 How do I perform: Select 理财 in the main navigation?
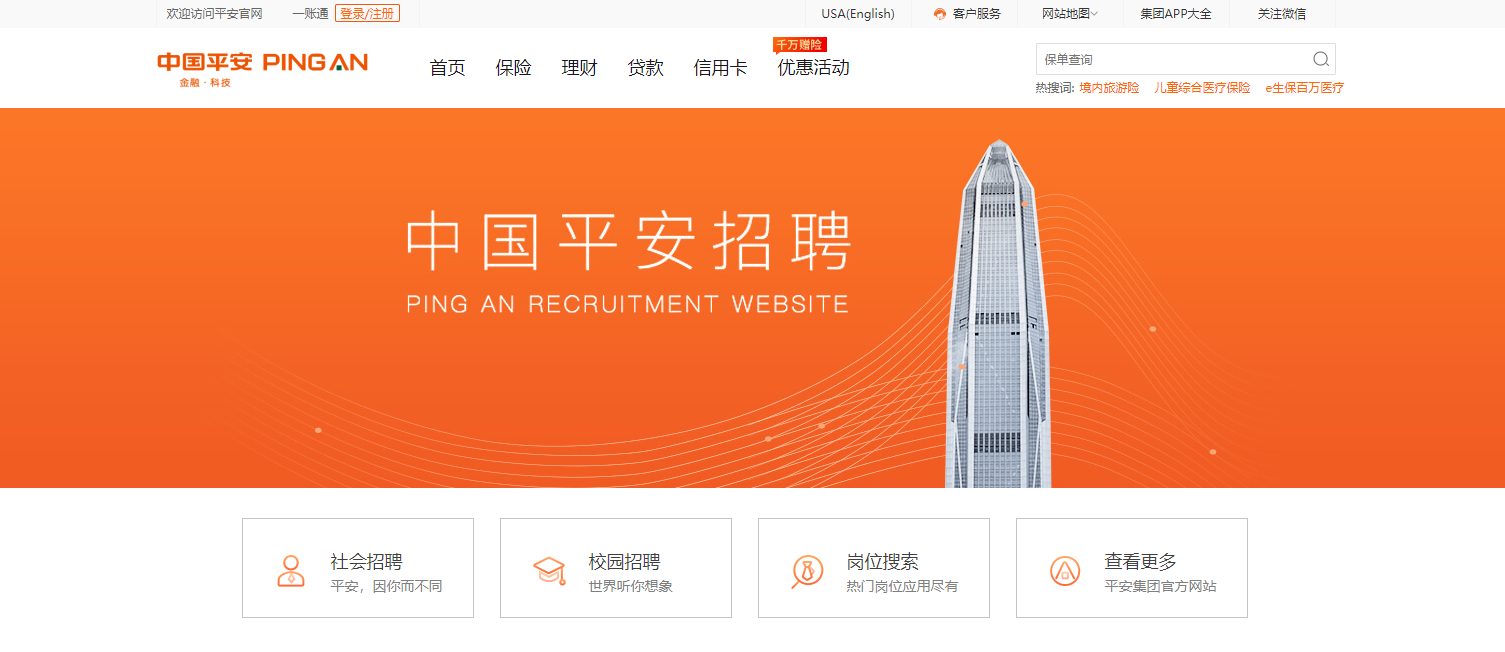pos(579,68)
